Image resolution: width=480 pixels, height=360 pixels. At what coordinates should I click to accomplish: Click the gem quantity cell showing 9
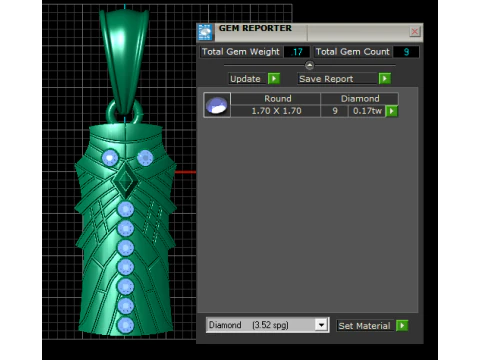pyautogui.click(x=335, y=111)
